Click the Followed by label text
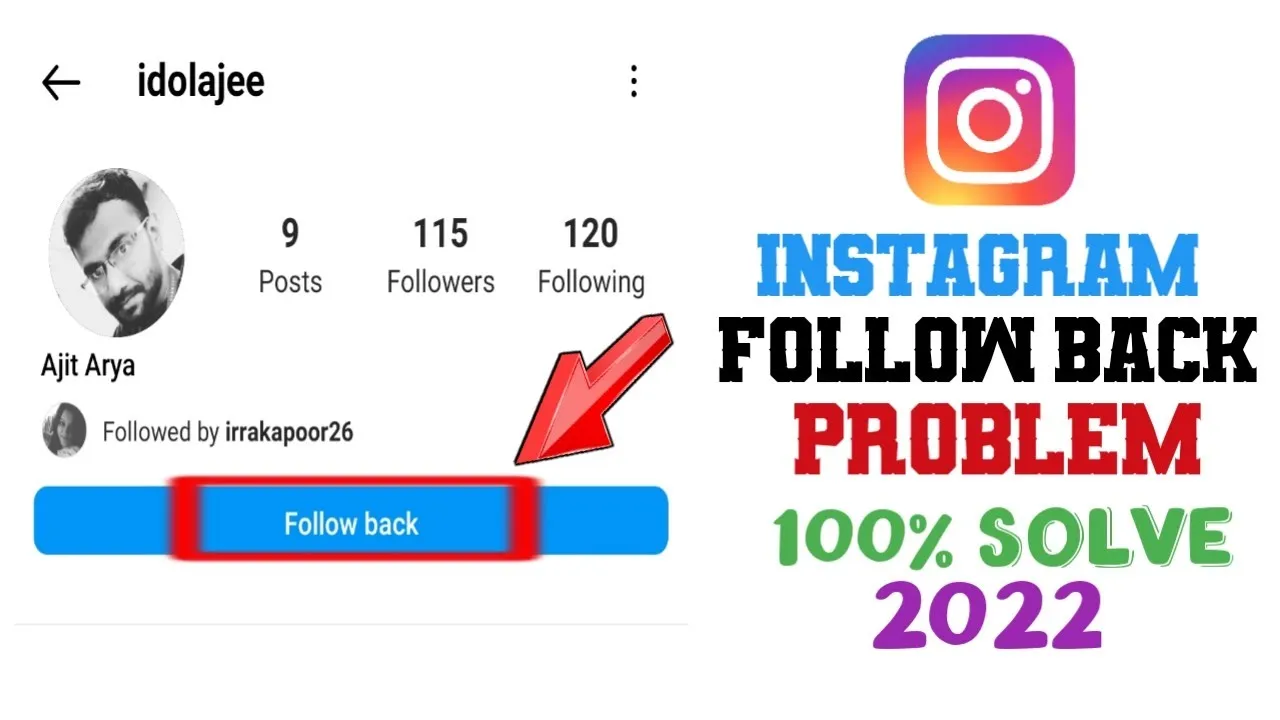The width and height of the screenshot is (1280, 720). (161, 432)
